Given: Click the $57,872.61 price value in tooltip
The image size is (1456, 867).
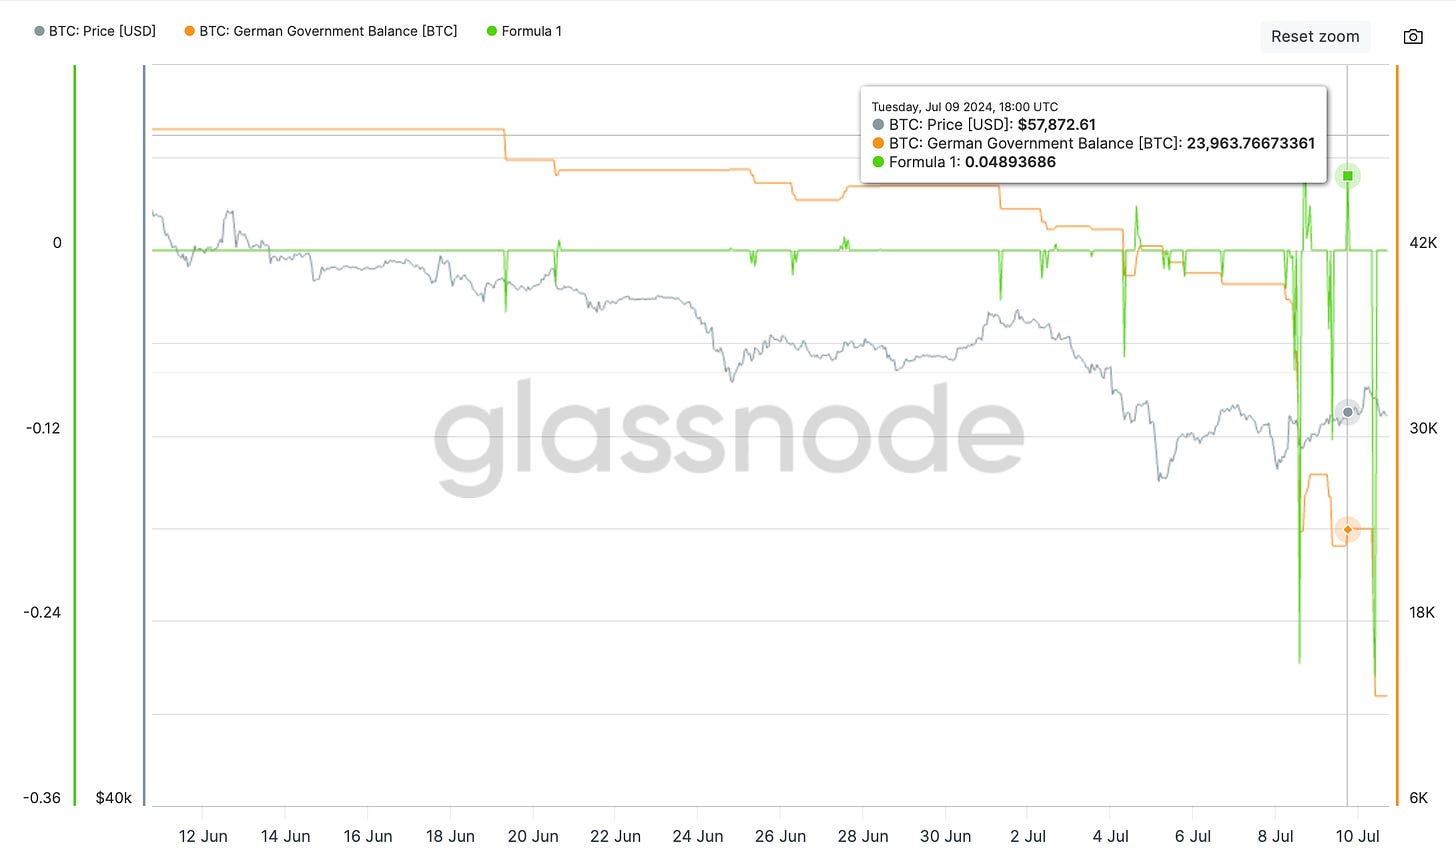Looking at the screenshot, I should point(1056,125).
